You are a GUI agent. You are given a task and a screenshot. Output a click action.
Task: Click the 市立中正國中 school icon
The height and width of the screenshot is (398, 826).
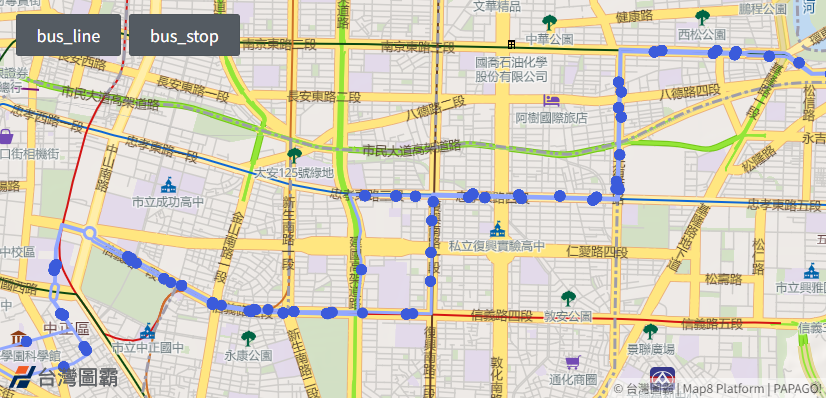tap(148, 332)
